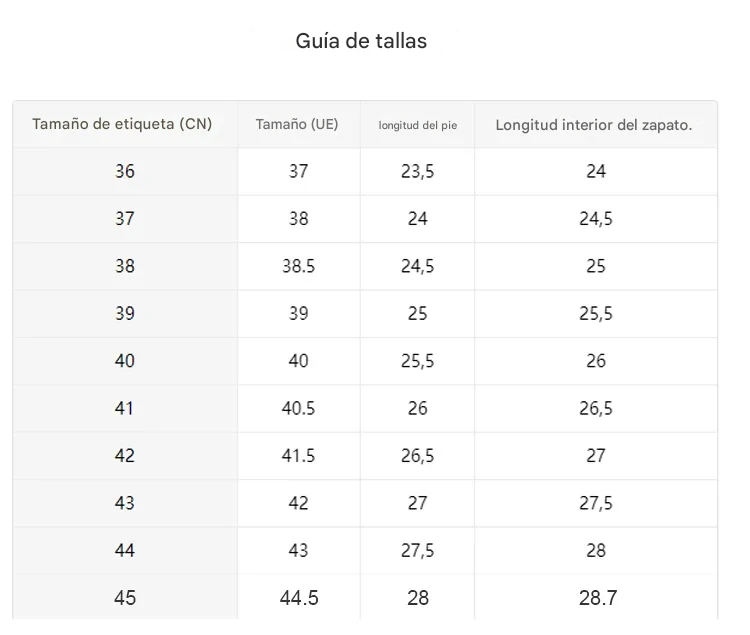The width and height of the screenshot is (750, 635).
Task: Click the 24,5 foot length cell
Action: point(417,266)
